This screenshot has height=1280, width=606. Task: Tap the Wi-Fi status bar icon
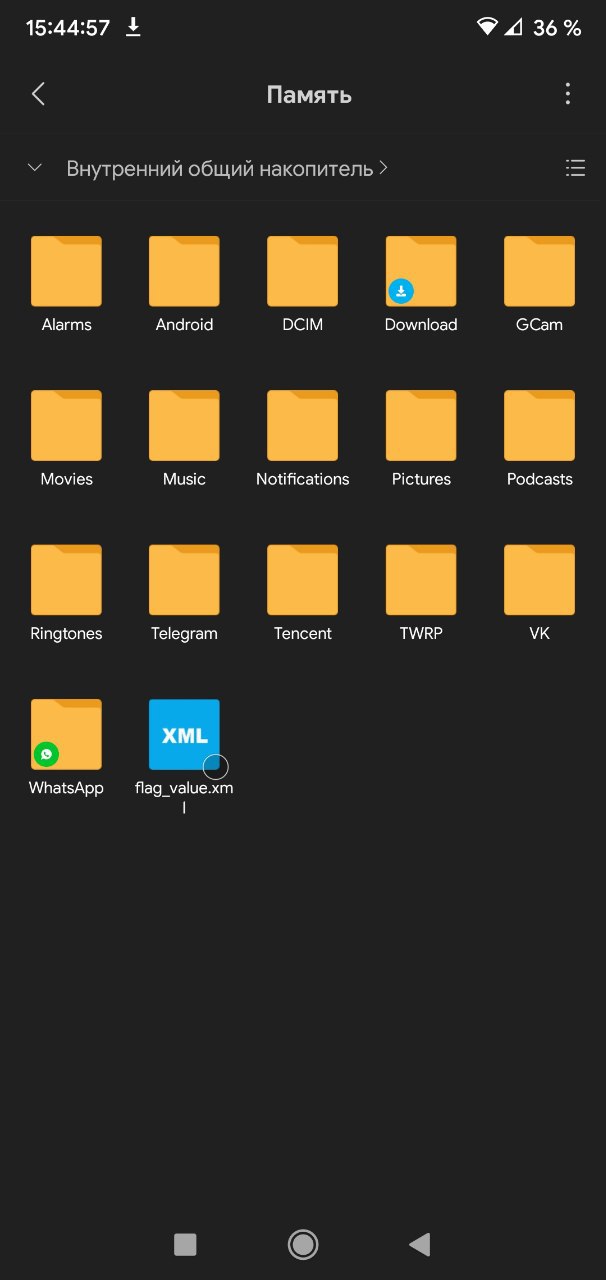pyautogui.click(x=487, y=27)
